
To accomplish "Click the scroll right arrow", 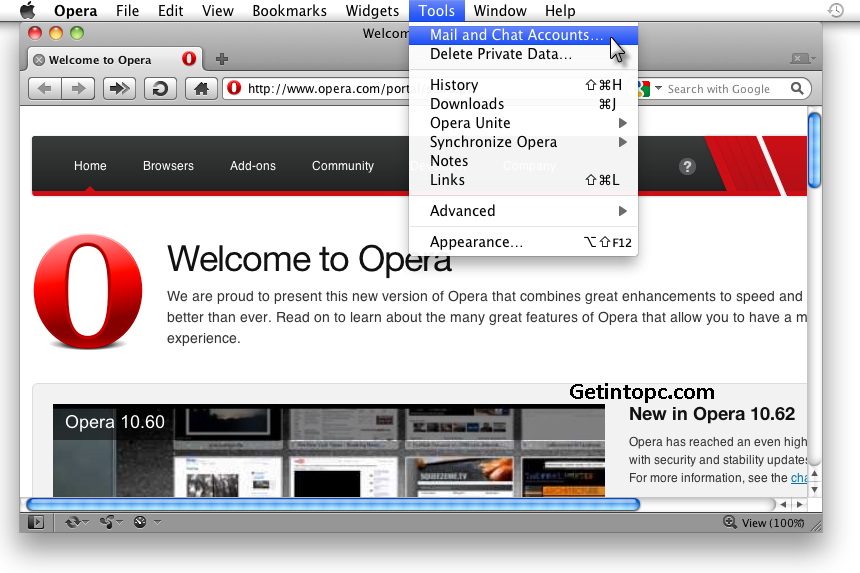I will click(800, 504).
